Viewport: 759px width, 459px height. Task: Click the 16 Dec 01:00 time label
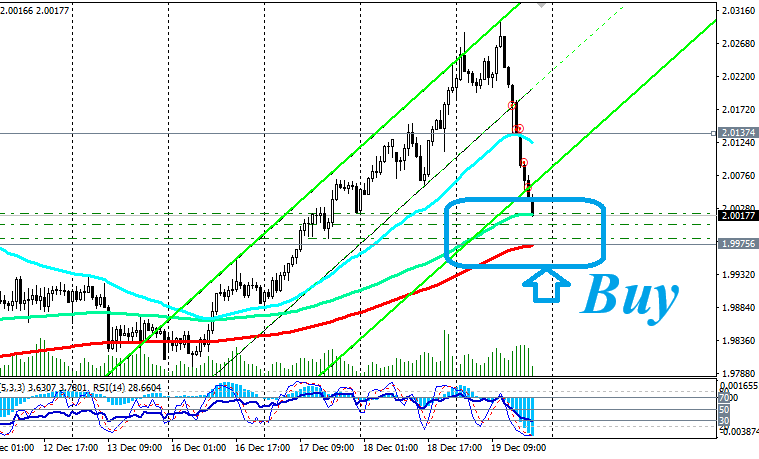198,447
